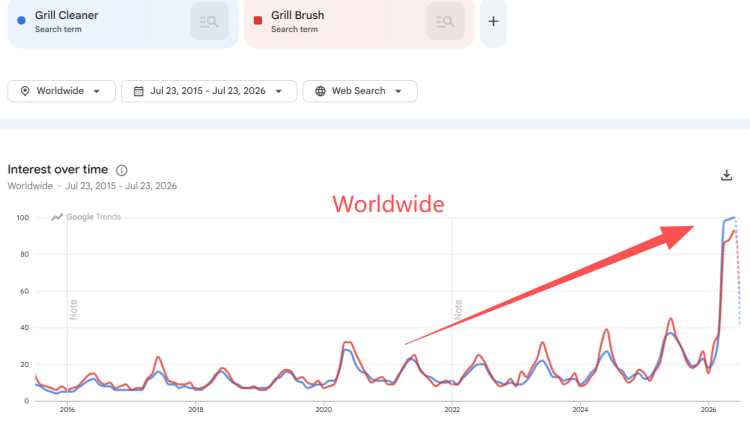Image resolution: width=750 pixels, height=424 pixels.
Task: Open the Interest over time help info
Action: click(121, 170)
